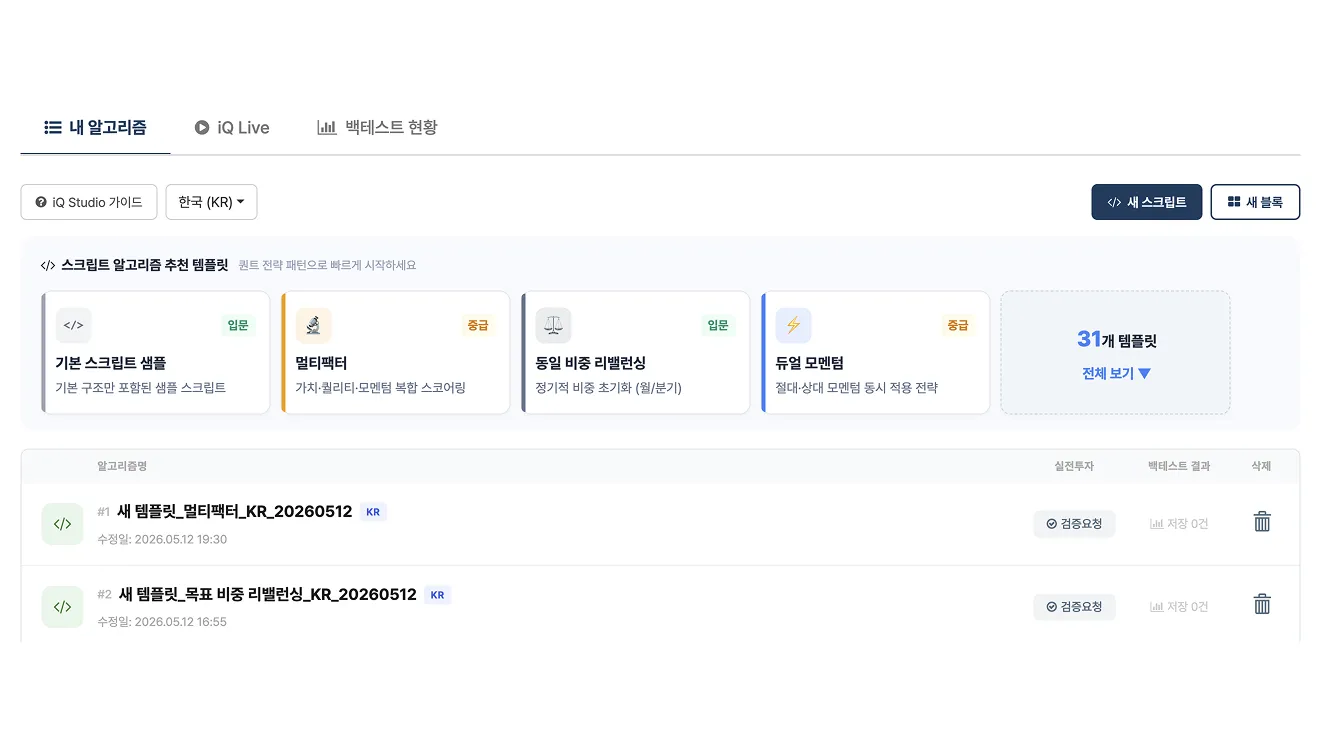This screenshot has height=751, width=1321.
Task: Click the KR badge on algorithm #2
Action: pyautogui.click(x=437, y=595)
